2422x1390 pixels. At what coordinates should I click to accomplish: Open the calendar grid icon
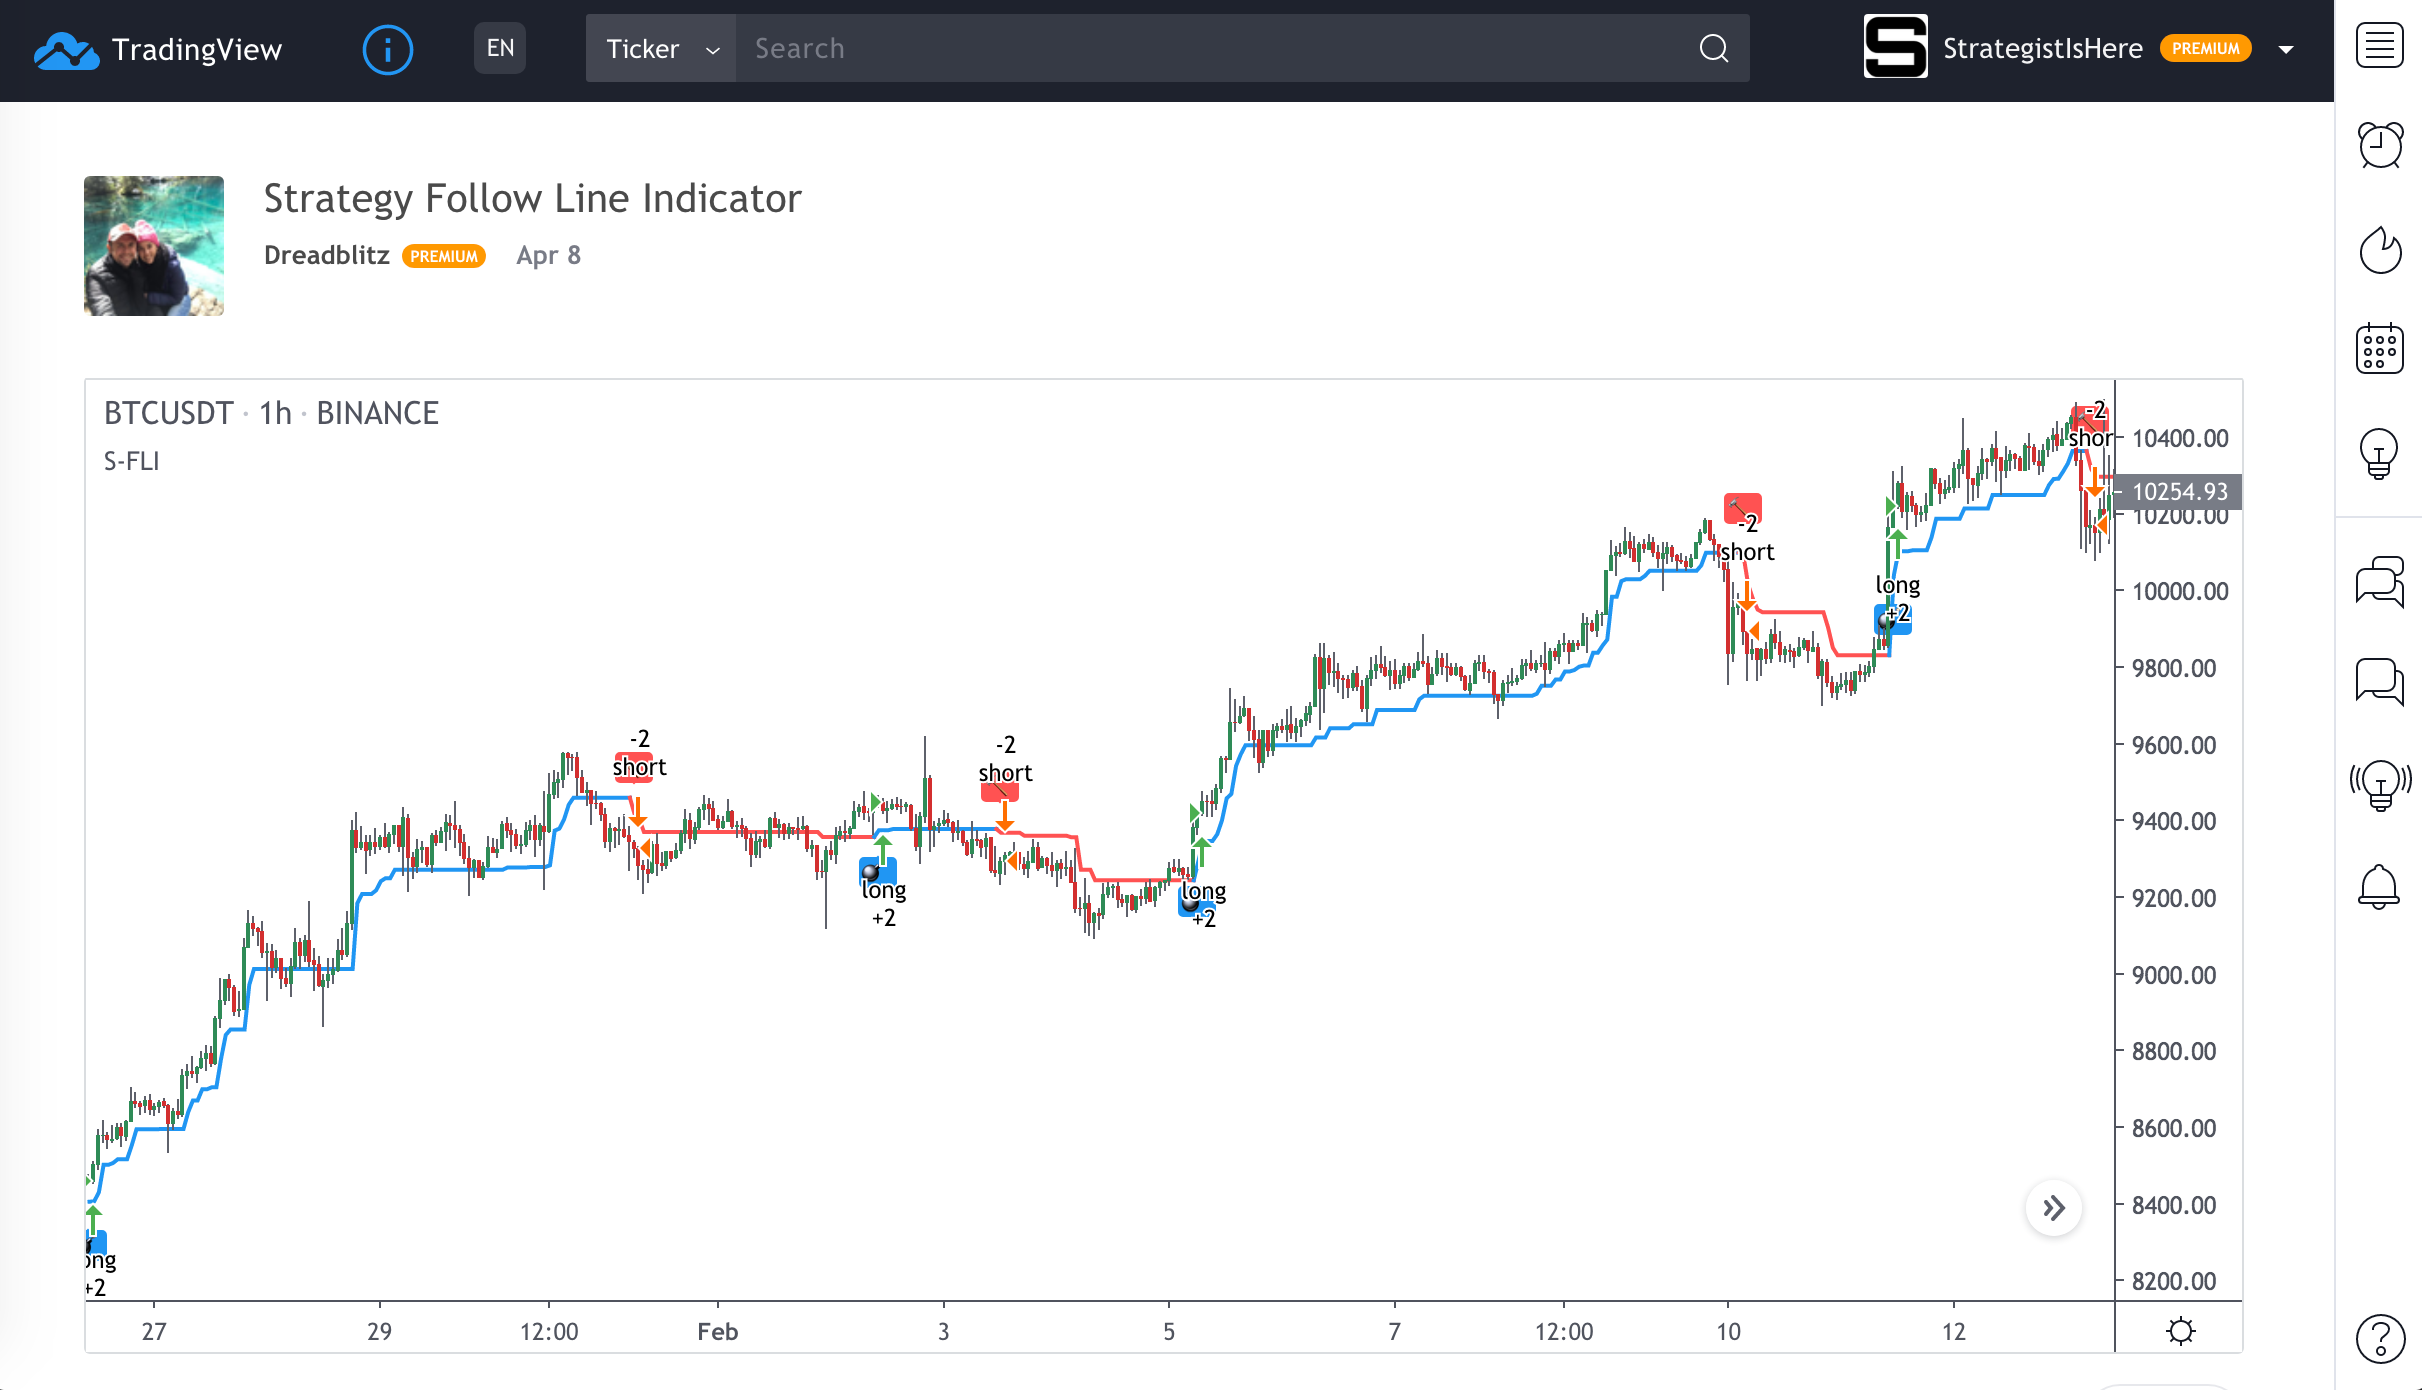coord(2379,348)
